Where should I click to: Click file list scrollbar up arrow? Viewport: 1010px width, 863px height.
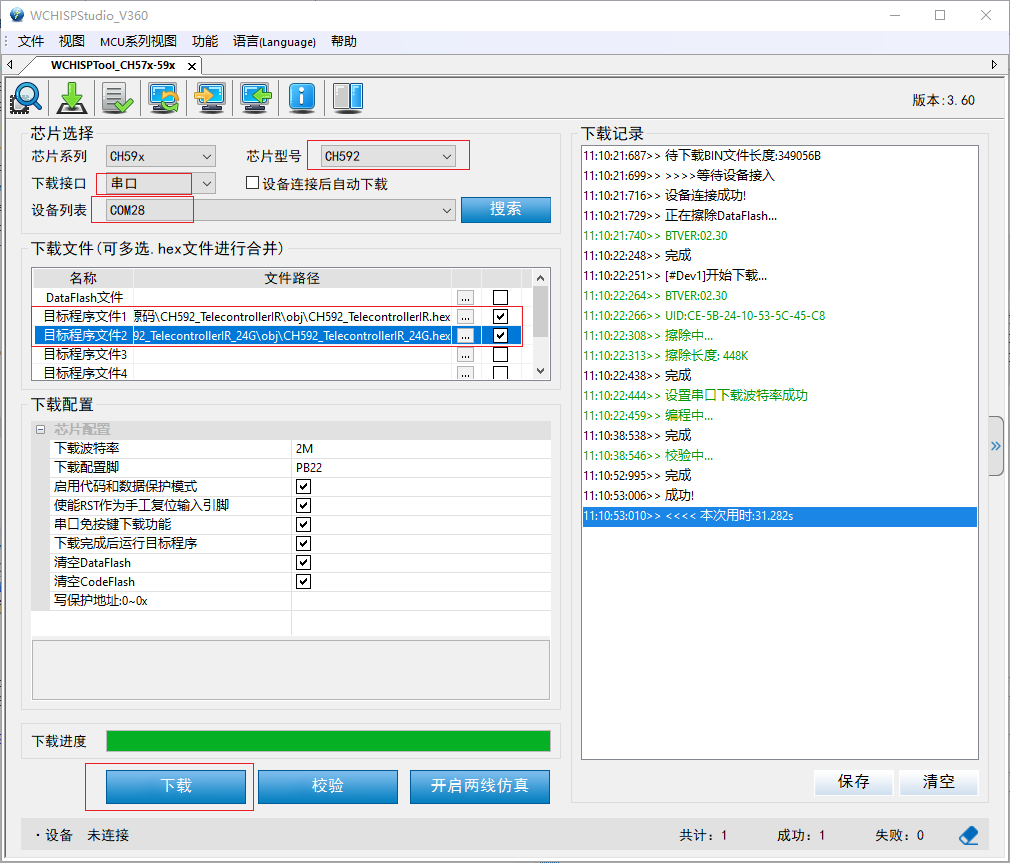click(x=540, y=278)
